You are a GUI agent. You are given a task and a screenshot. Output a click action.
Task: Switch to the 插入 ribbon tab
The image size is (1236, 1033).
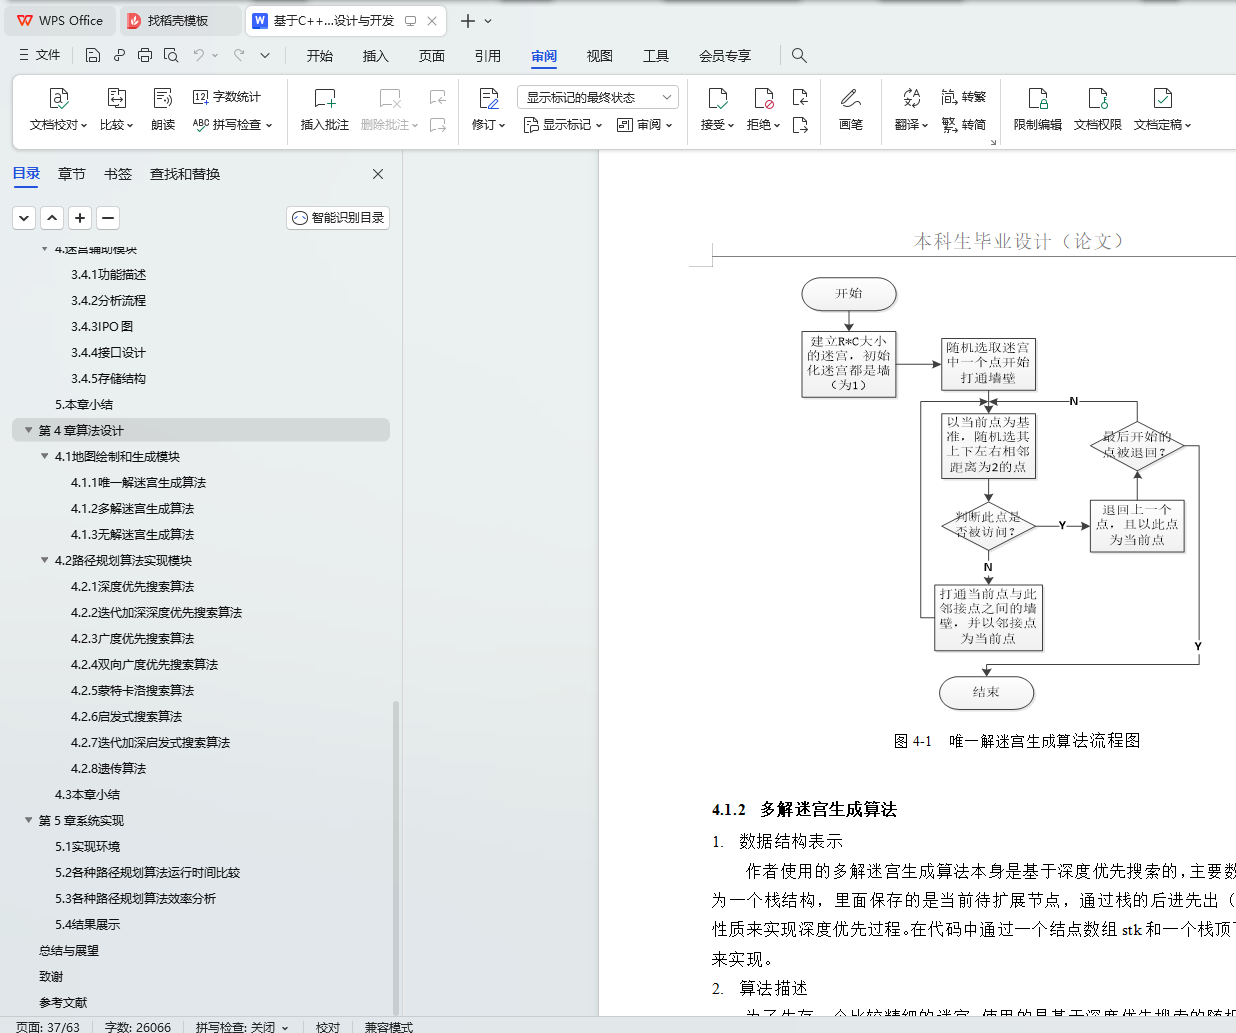pos(376,56)
